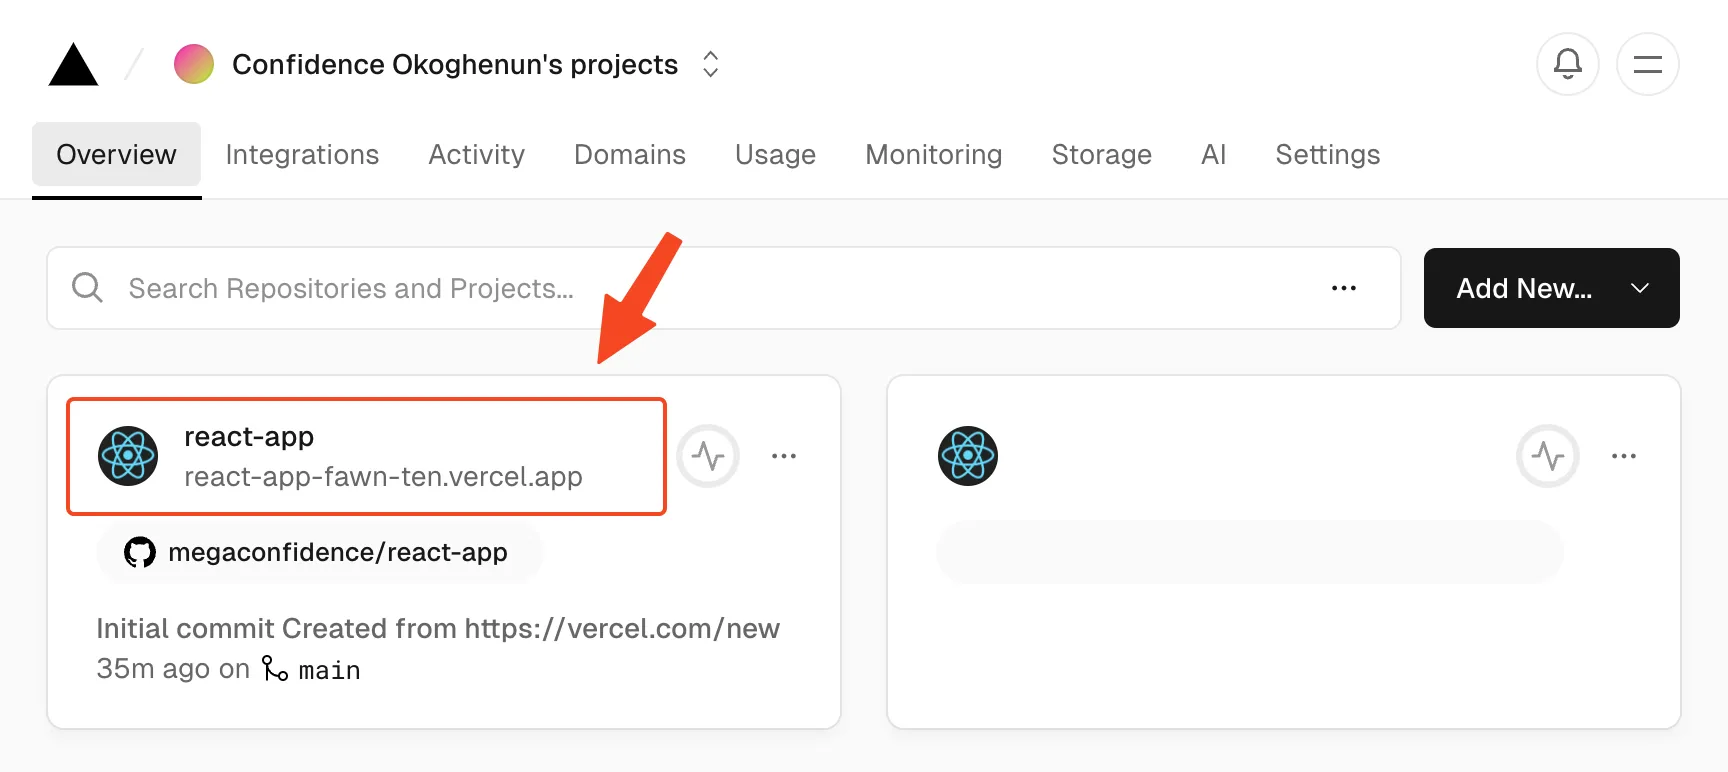Viewport: 1728px width, 772px height.
Task: Focus the Search Repositories and Projects field
Action: tap(700, 288)
